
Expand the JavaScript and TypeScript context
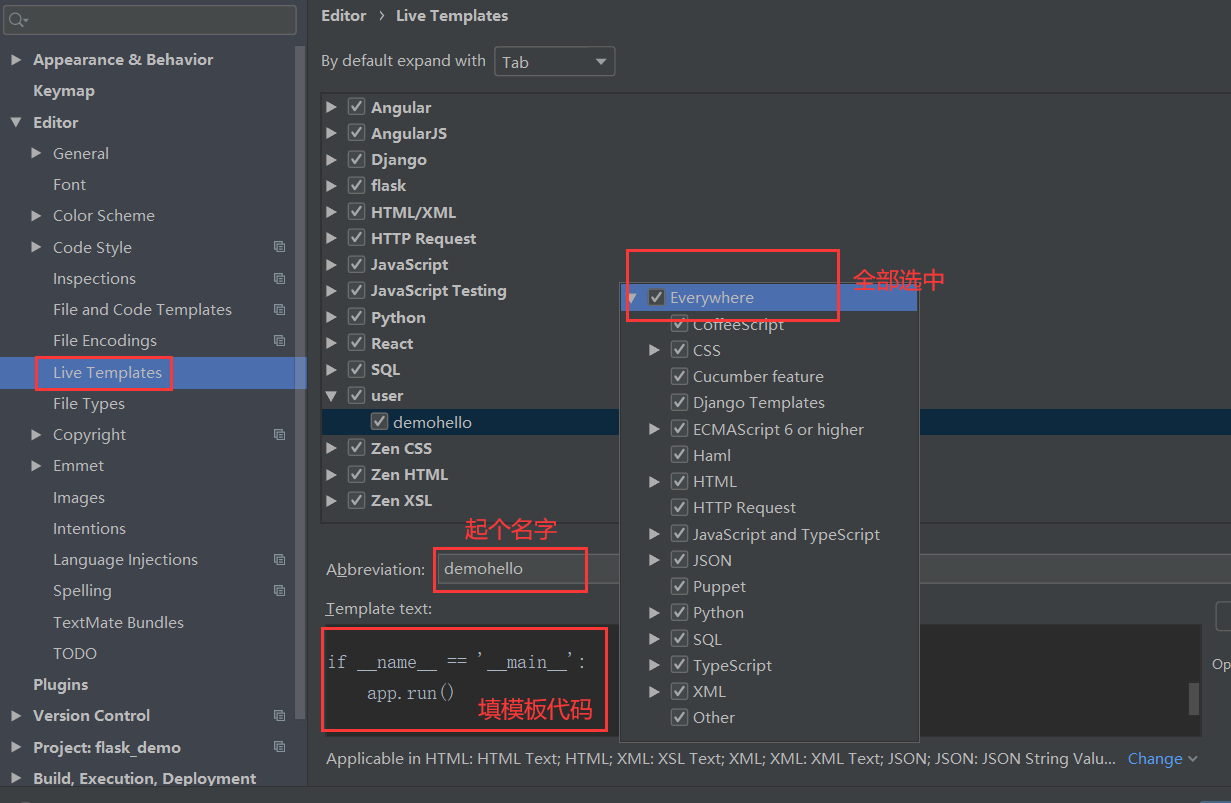(654, 534)
